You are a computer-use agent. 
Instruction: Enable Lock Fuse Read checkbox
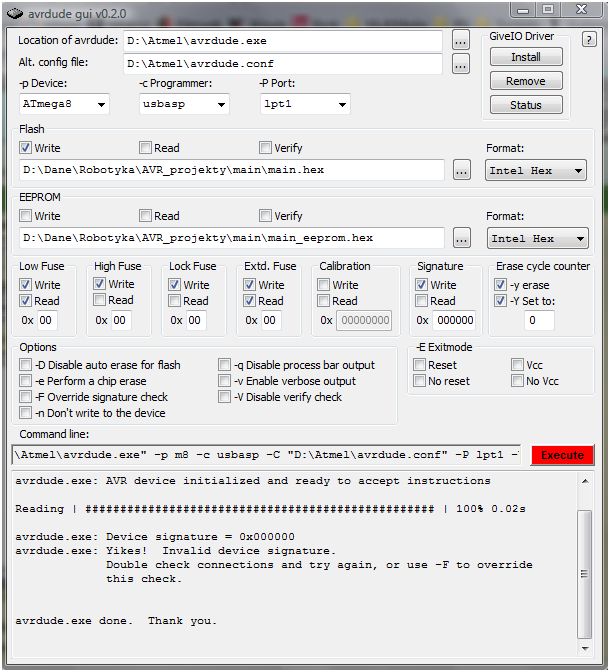click(x=174, y=301)
